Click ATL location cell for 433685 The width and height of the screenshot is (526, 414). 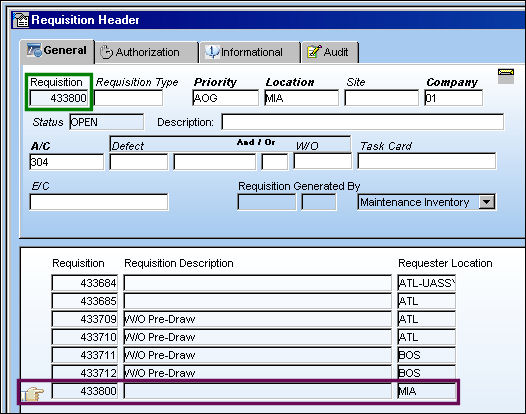coord(427,301)
